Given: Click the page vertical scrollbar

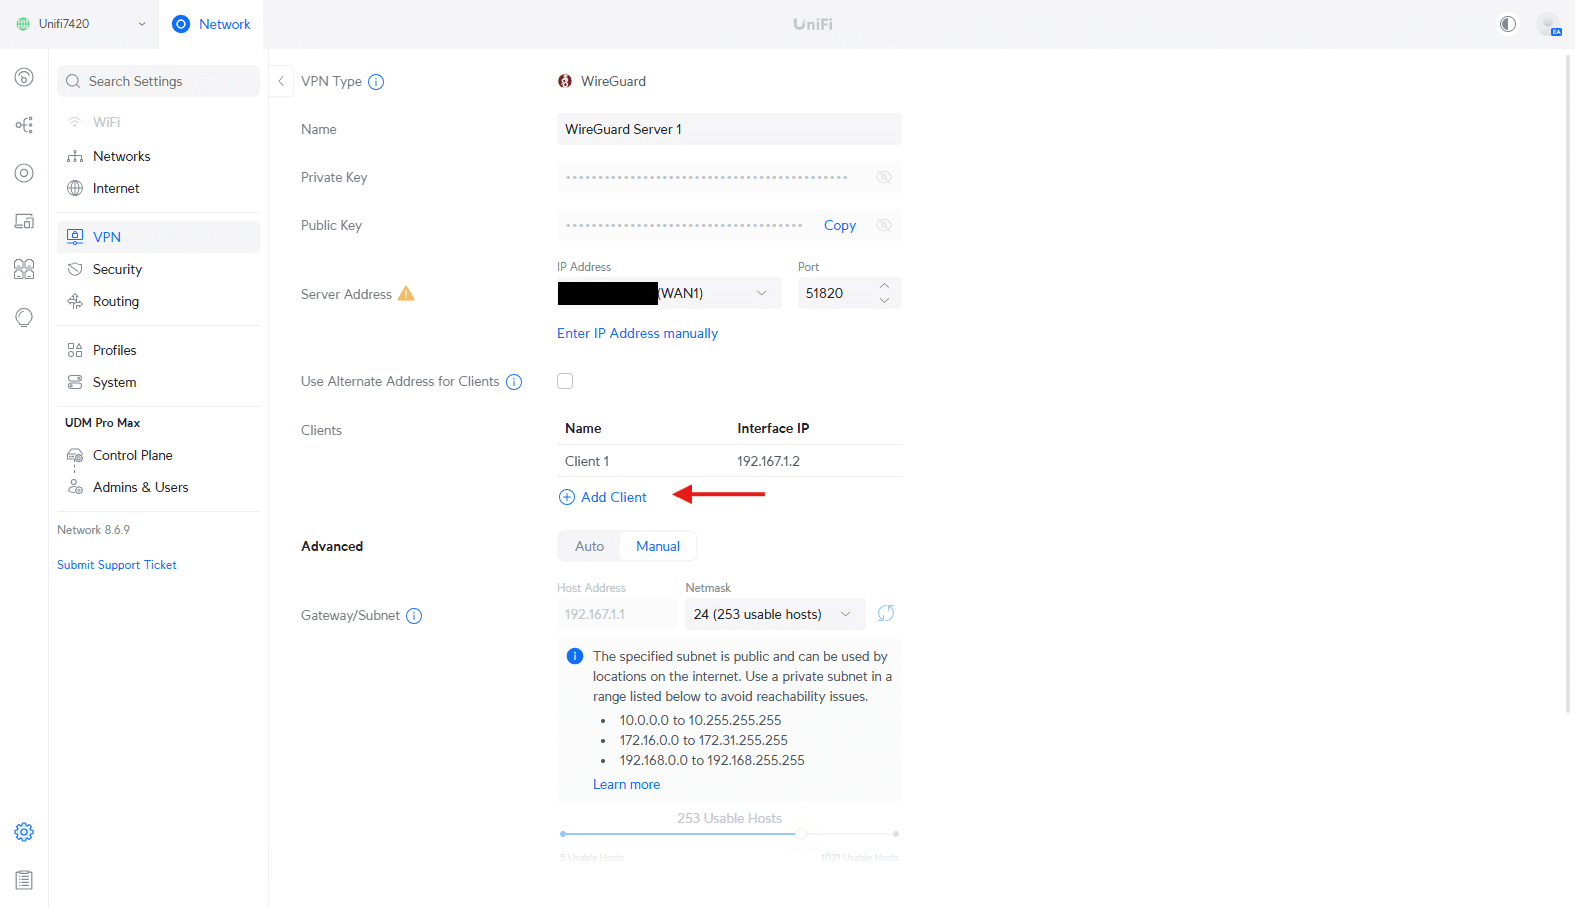Looking at the screenshot, I should pyautogui.click(x=1569, y=384).
